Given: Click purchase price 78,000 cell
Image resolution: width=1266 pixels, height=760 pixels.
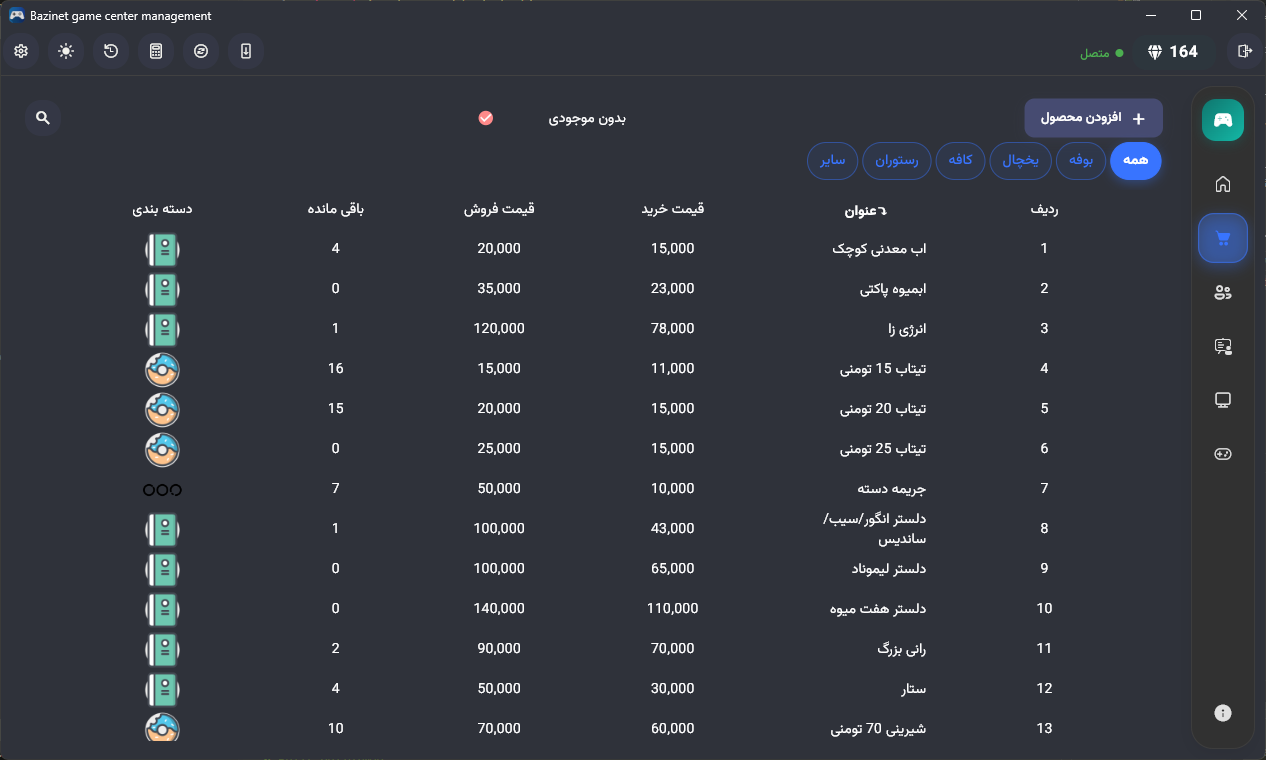Looking at the screenshot, I should [672, 329].
